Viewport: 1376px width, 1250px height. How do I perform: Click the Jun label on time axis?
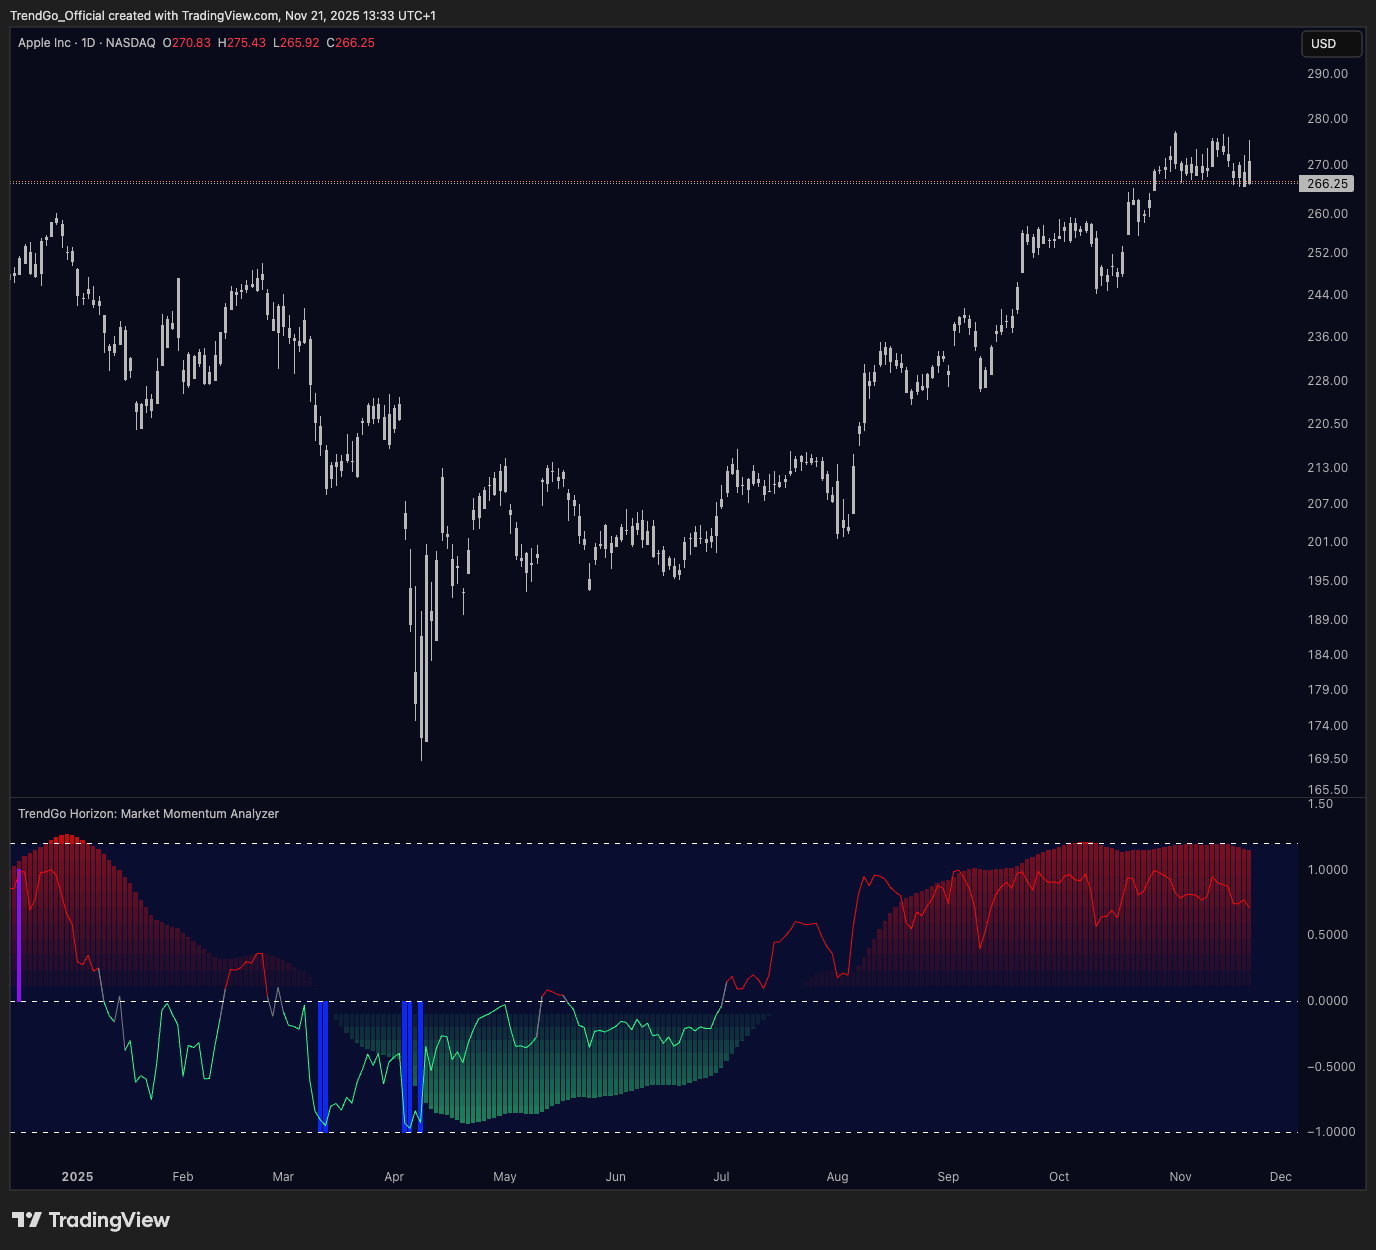(616, 1177)
